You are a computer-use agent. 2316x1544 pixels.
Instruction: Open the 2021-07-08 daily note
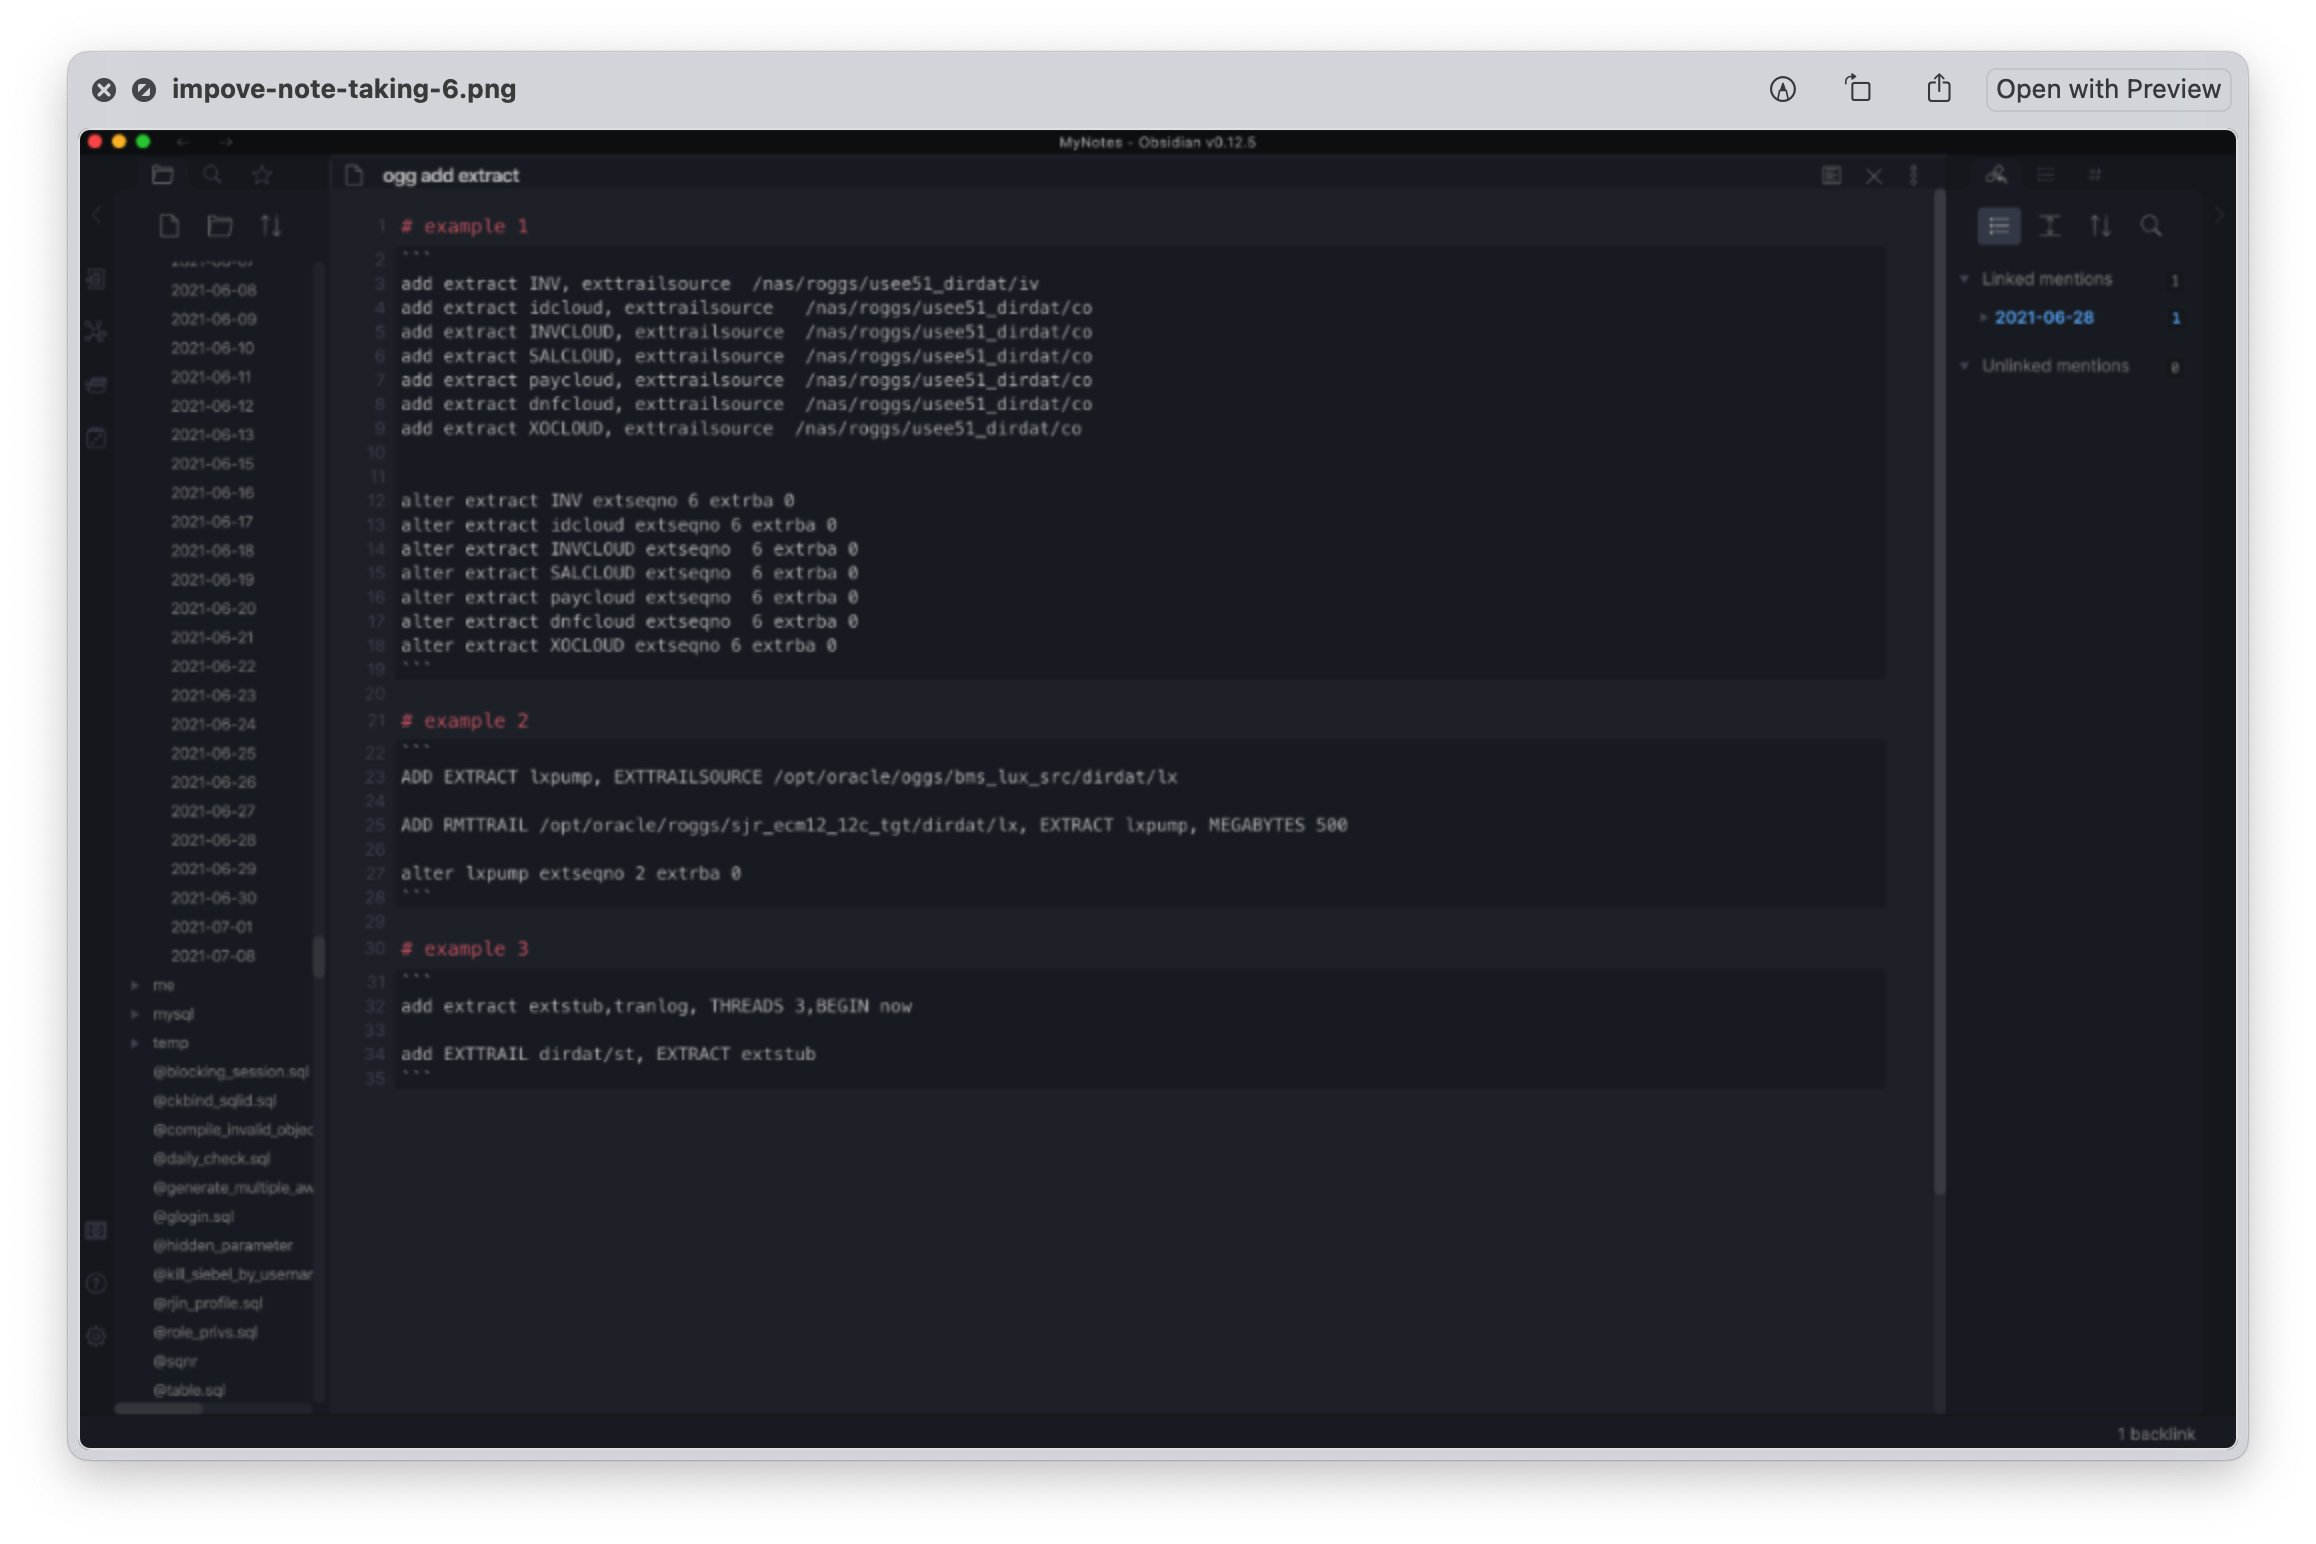click(213, 957)
